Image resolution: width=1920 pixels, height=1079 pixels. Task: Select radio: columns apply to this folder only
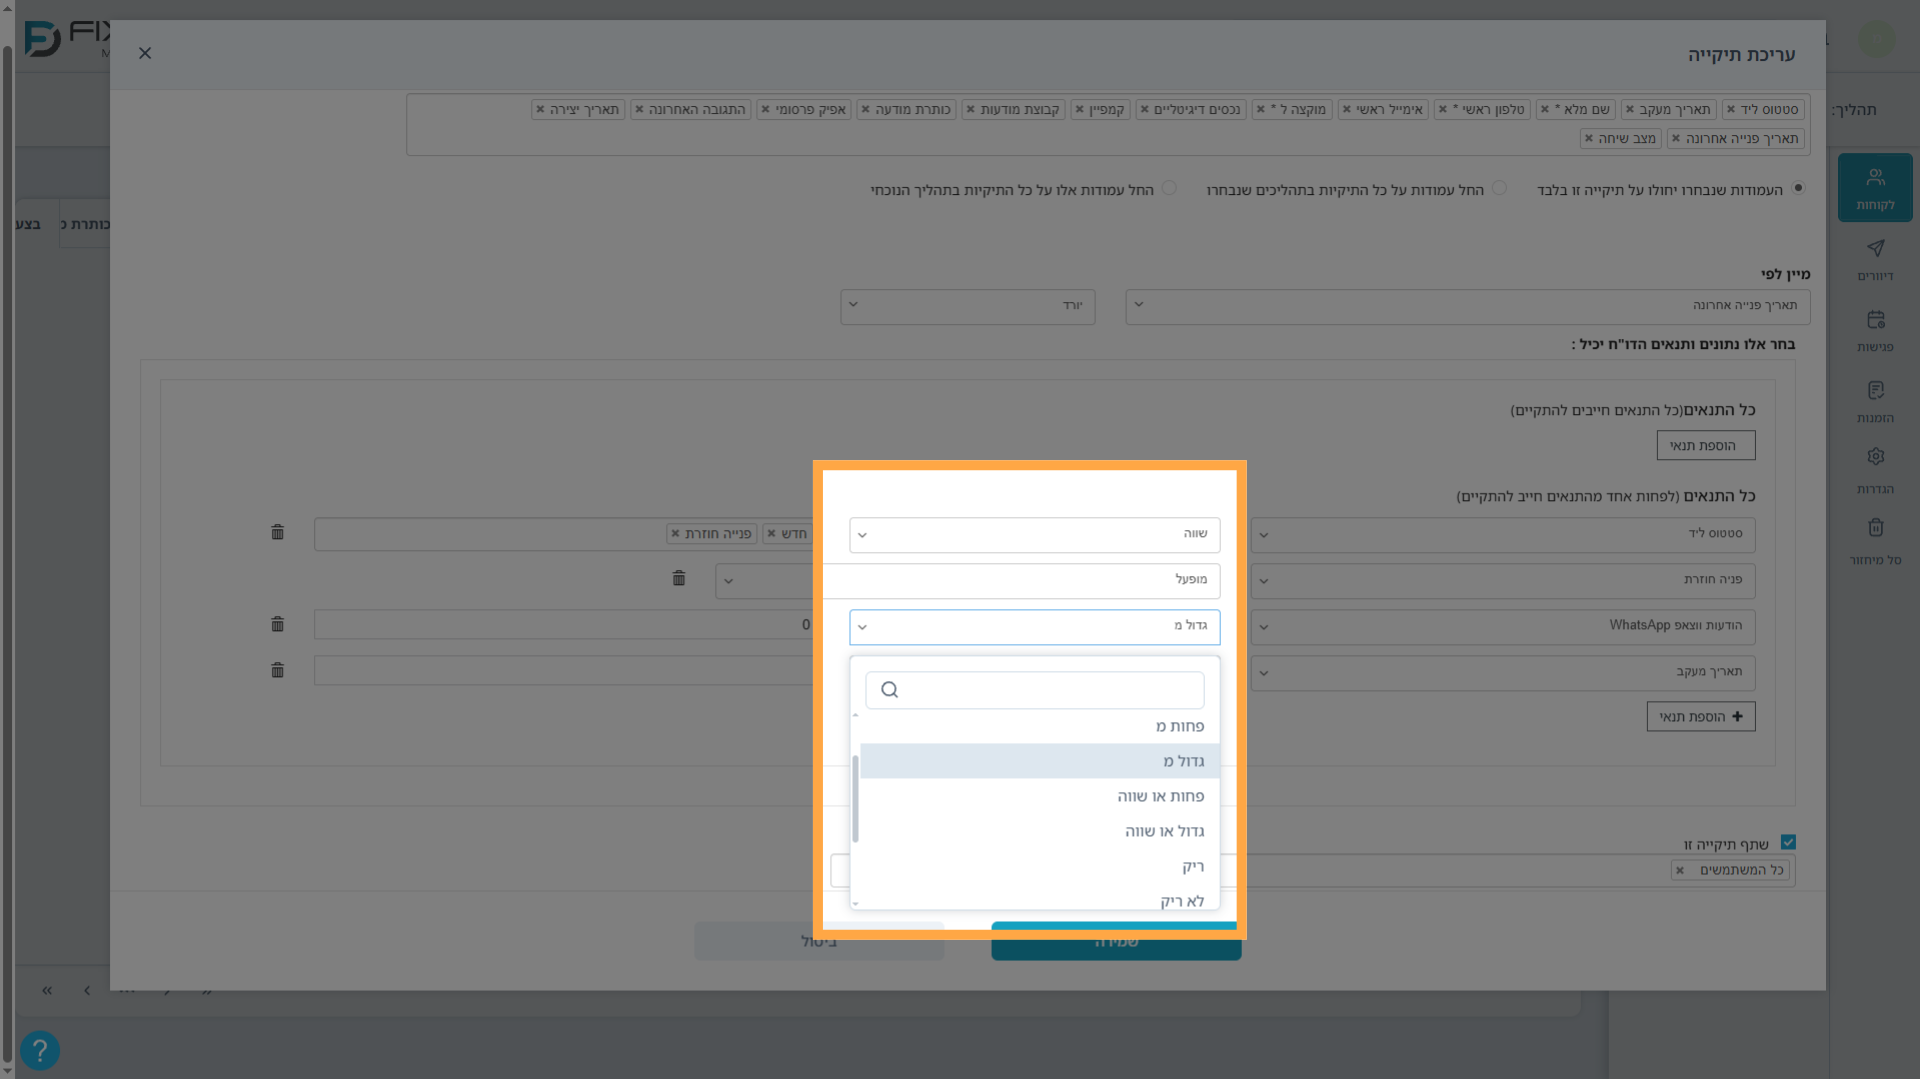1798,188
